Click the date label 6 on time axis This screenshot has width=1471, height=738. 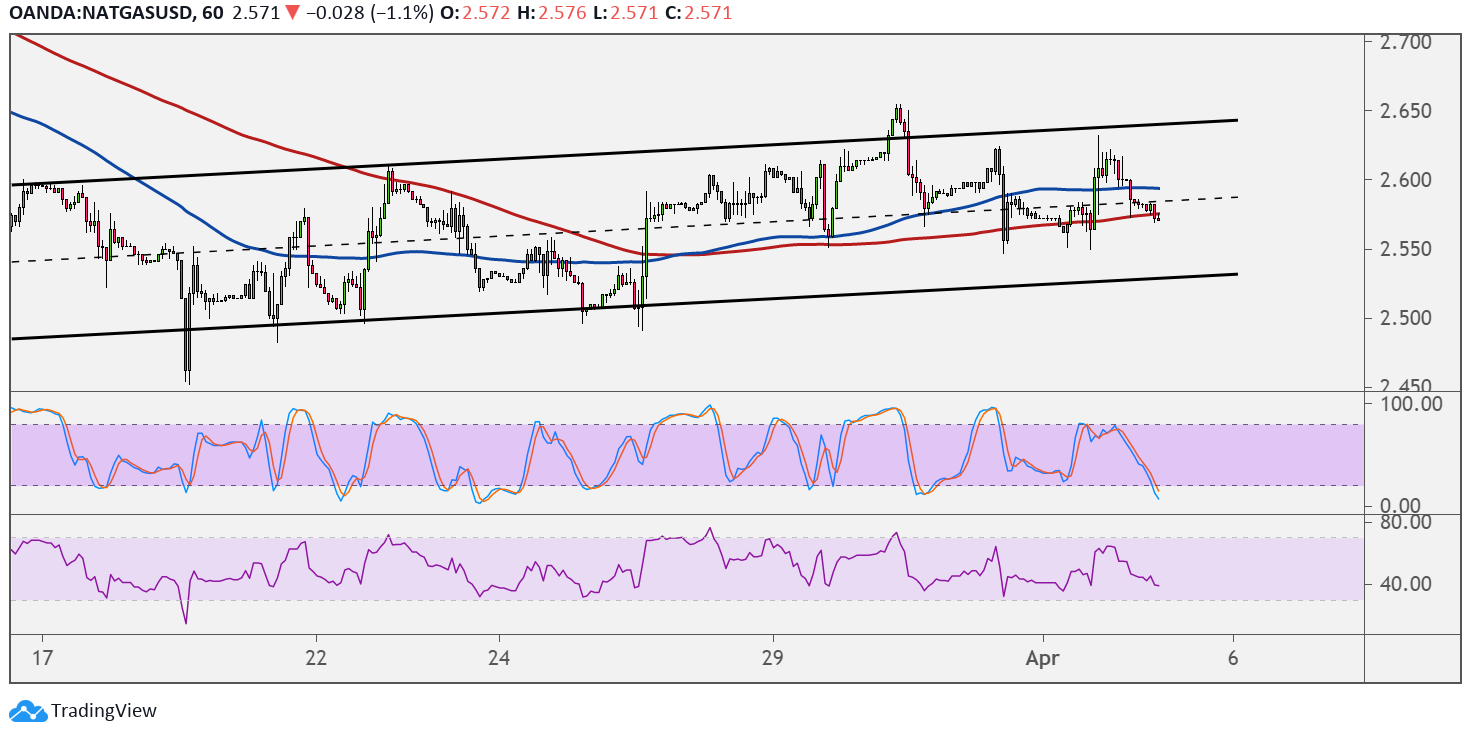(x=1233, y=657)
